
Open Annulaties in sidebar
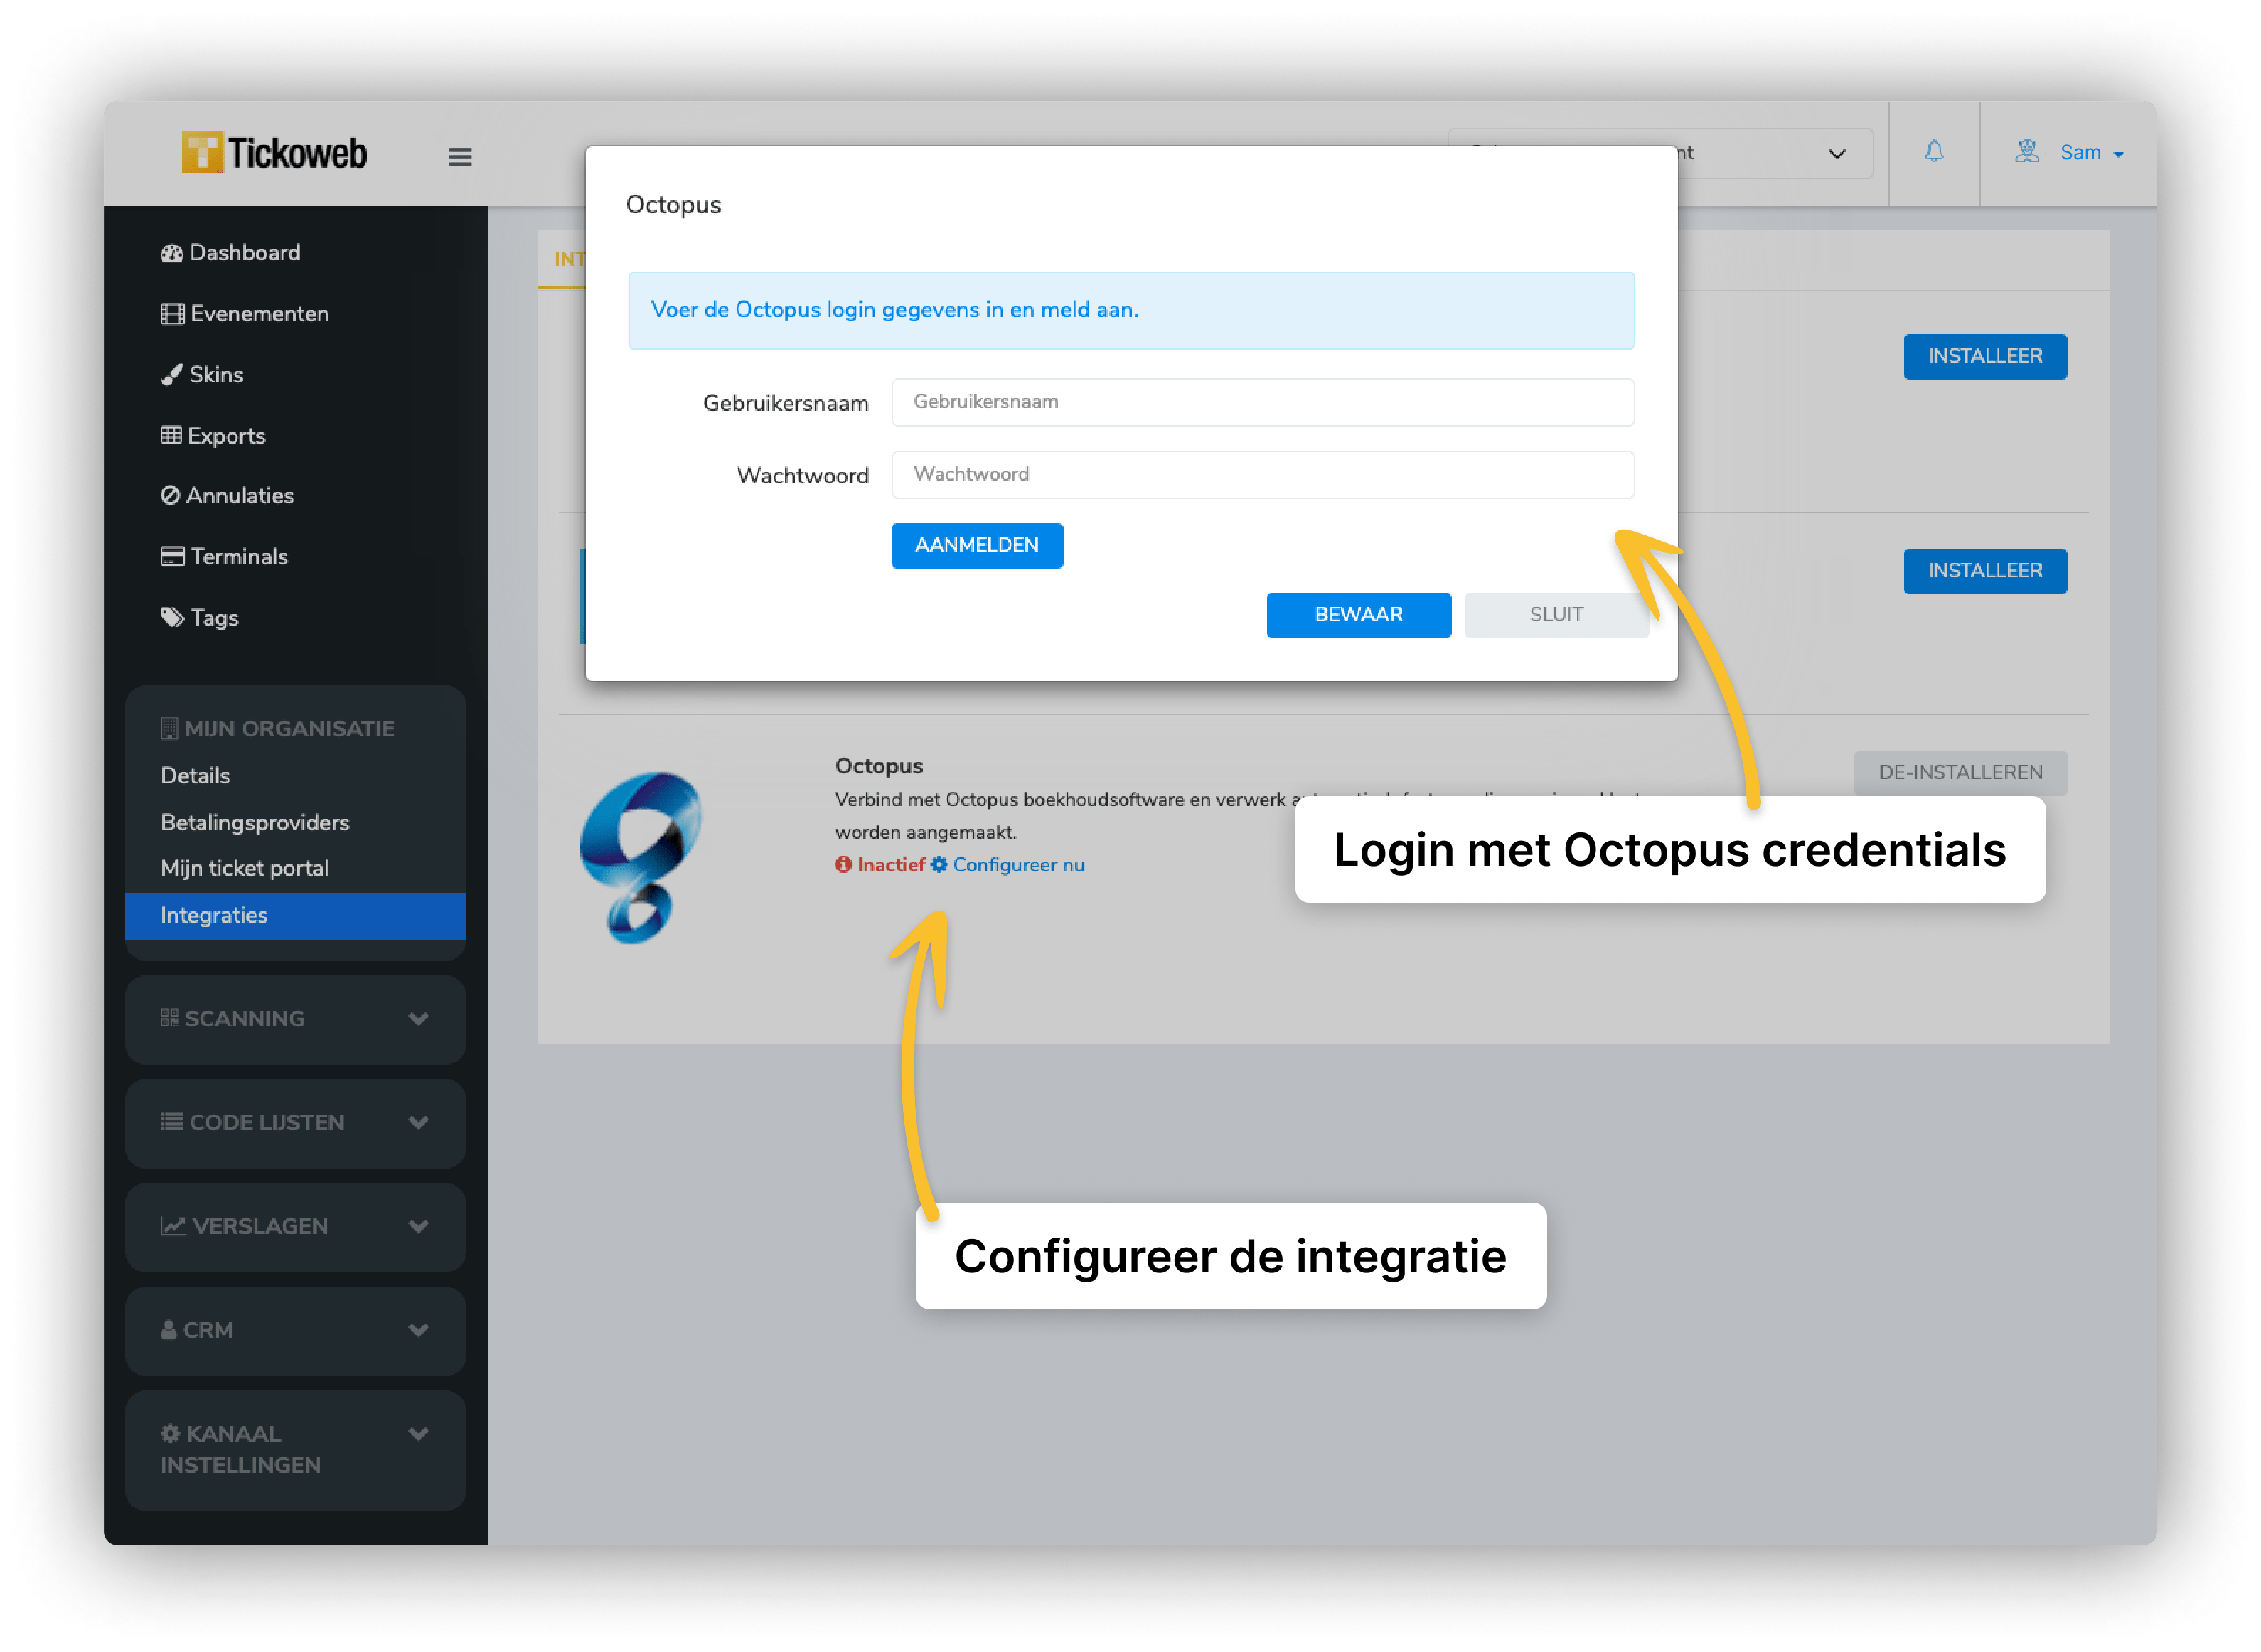pos(227,496)
